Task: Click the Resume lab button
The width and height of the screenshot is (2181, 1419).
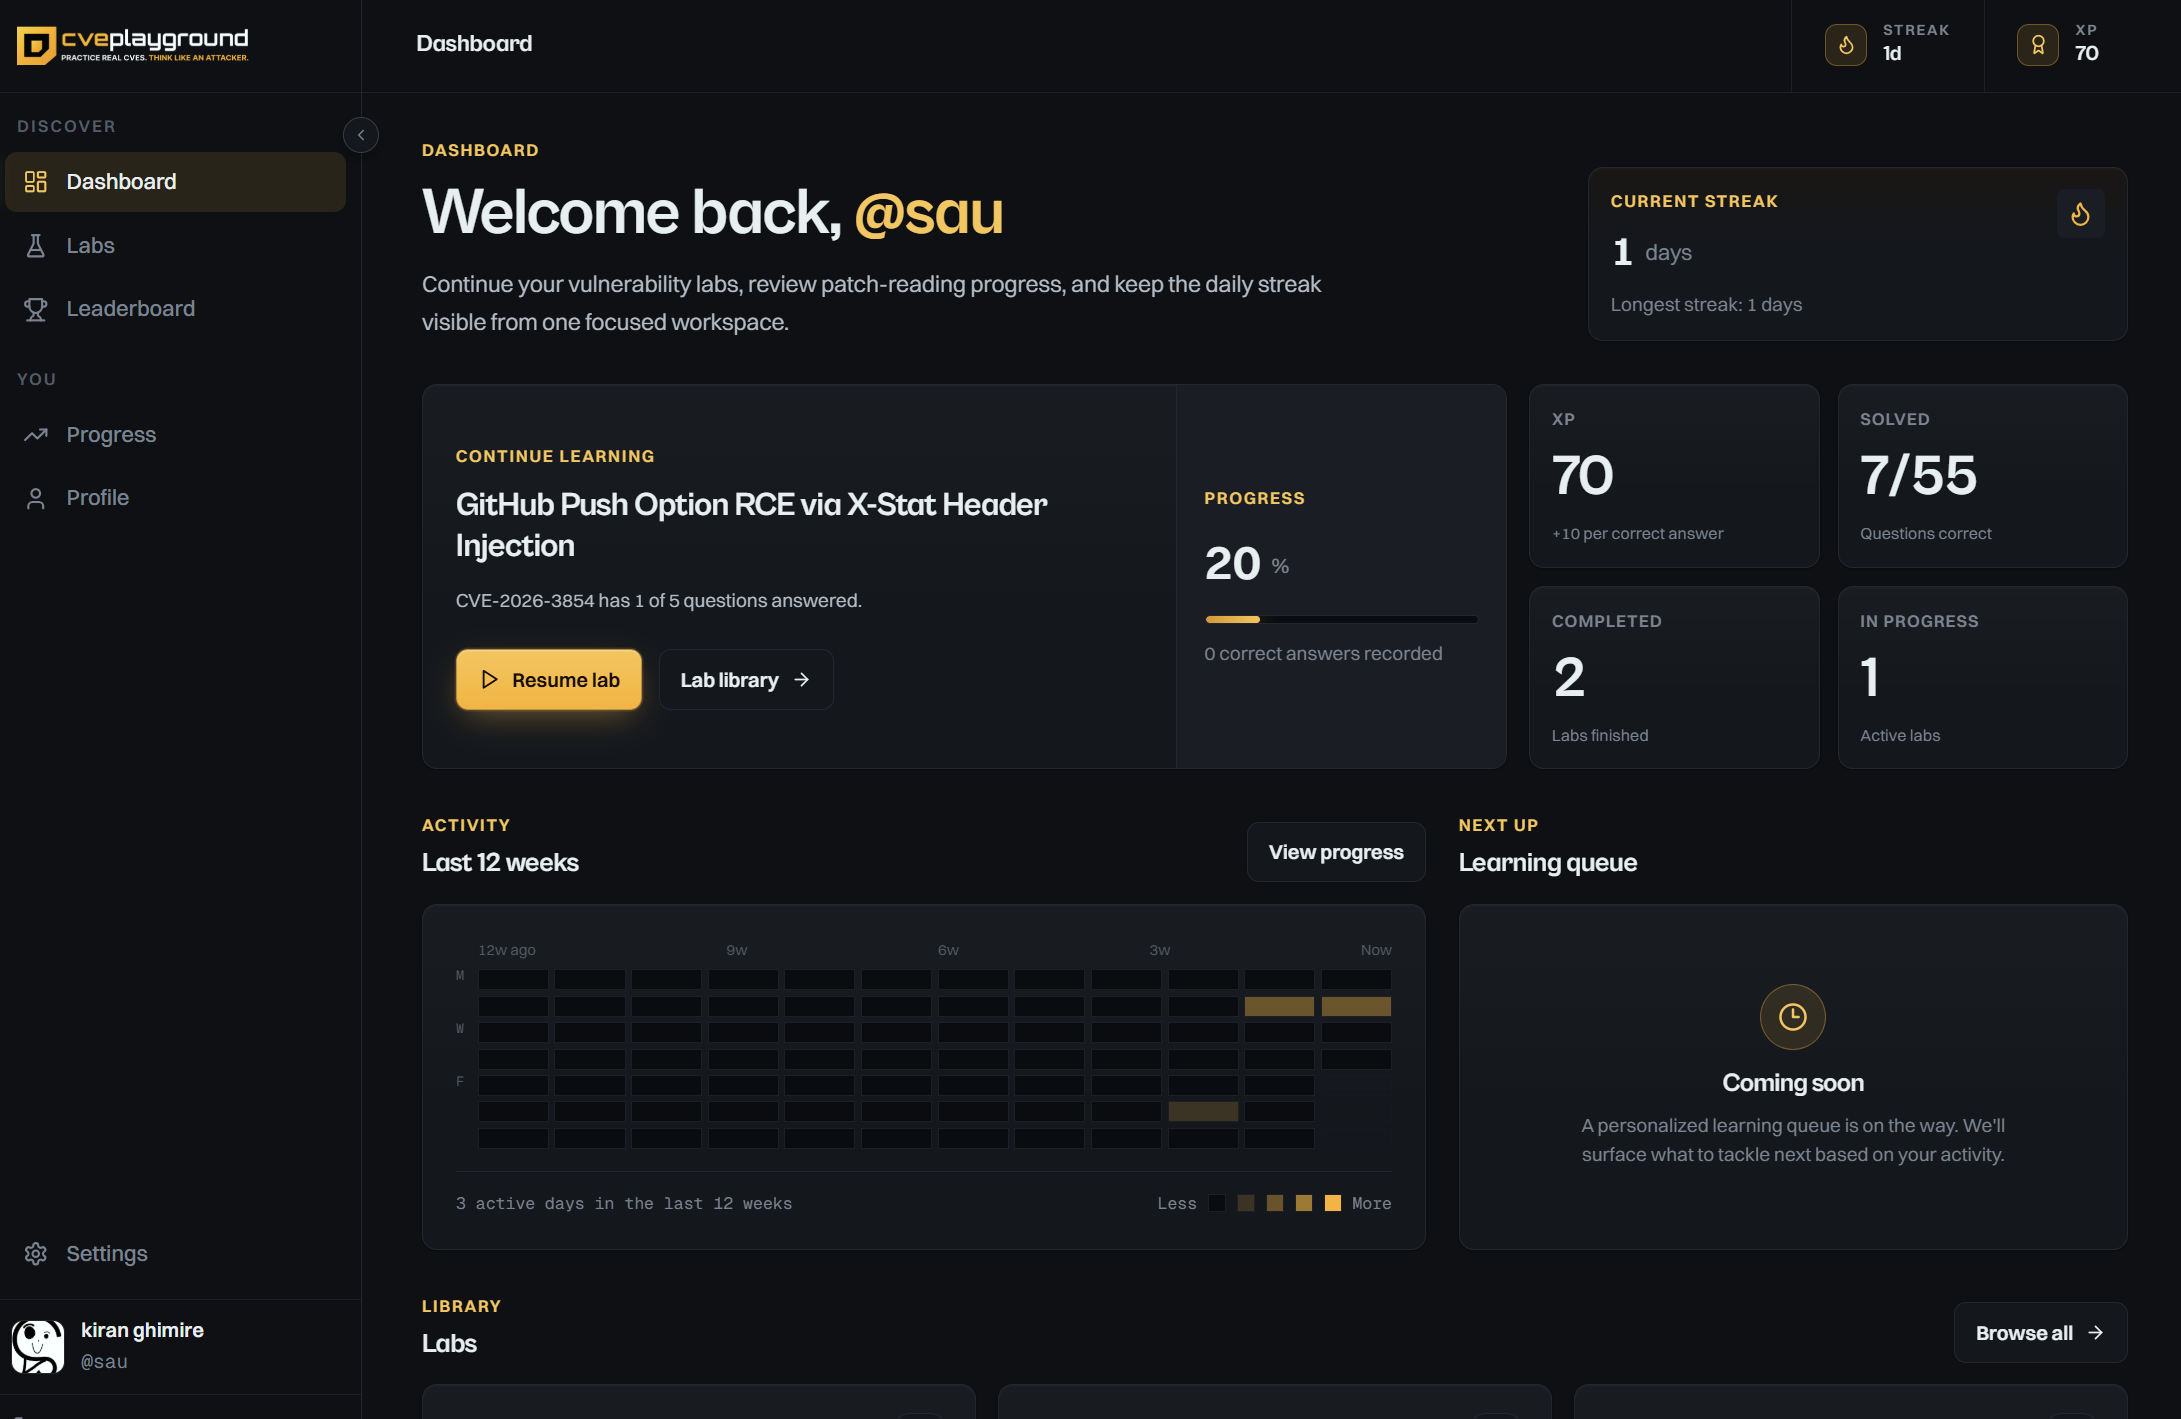Action: [x=549, y=680]
